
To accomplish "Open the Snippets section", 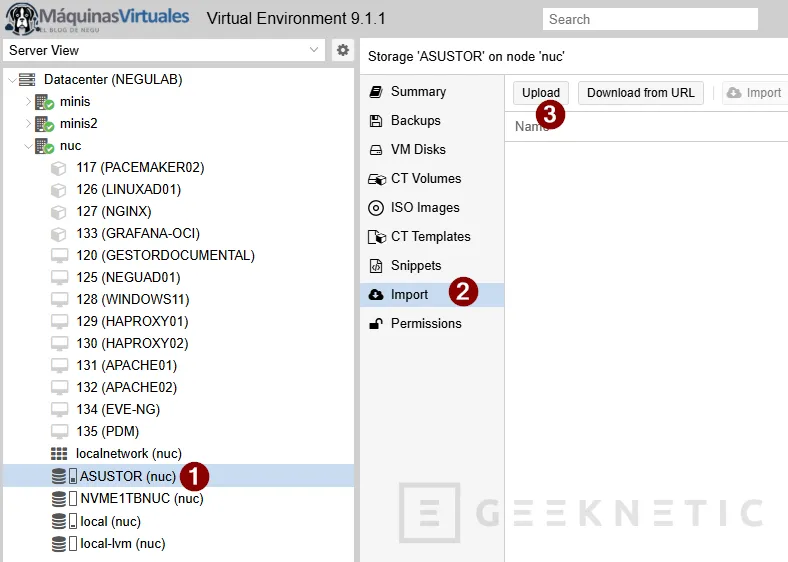I will tap(432, 265).
